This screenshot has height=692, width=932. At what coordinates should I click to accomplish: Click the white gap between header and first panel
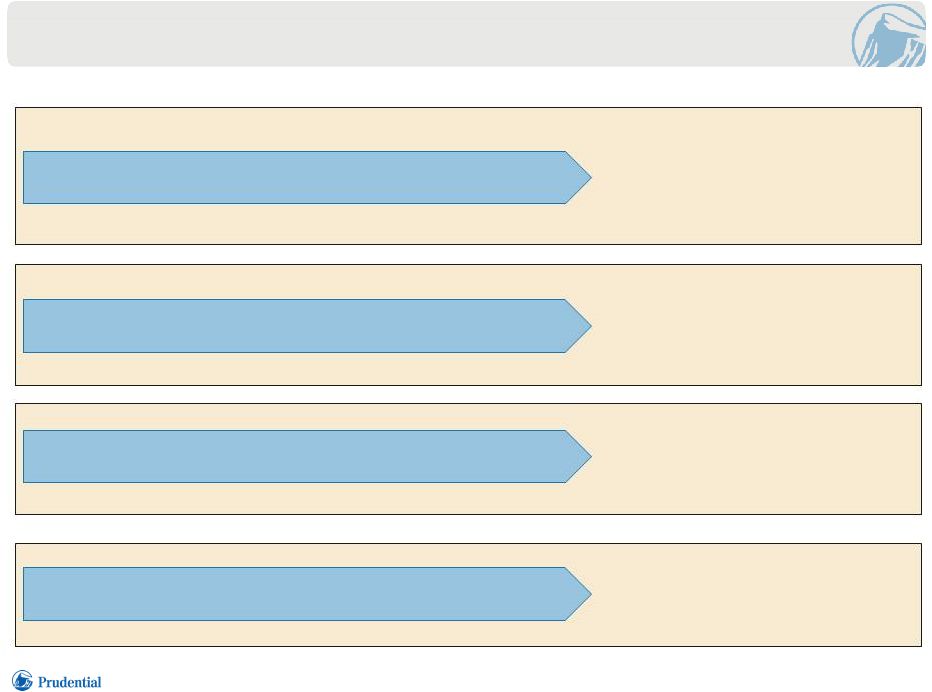tap(468, 87)
